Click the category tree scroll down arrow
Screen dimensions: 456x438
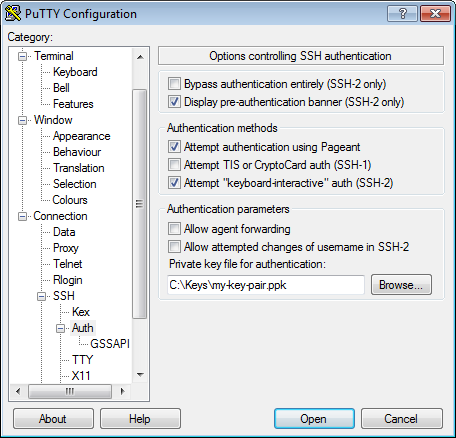pyautogui.click(x=140, y=375)
